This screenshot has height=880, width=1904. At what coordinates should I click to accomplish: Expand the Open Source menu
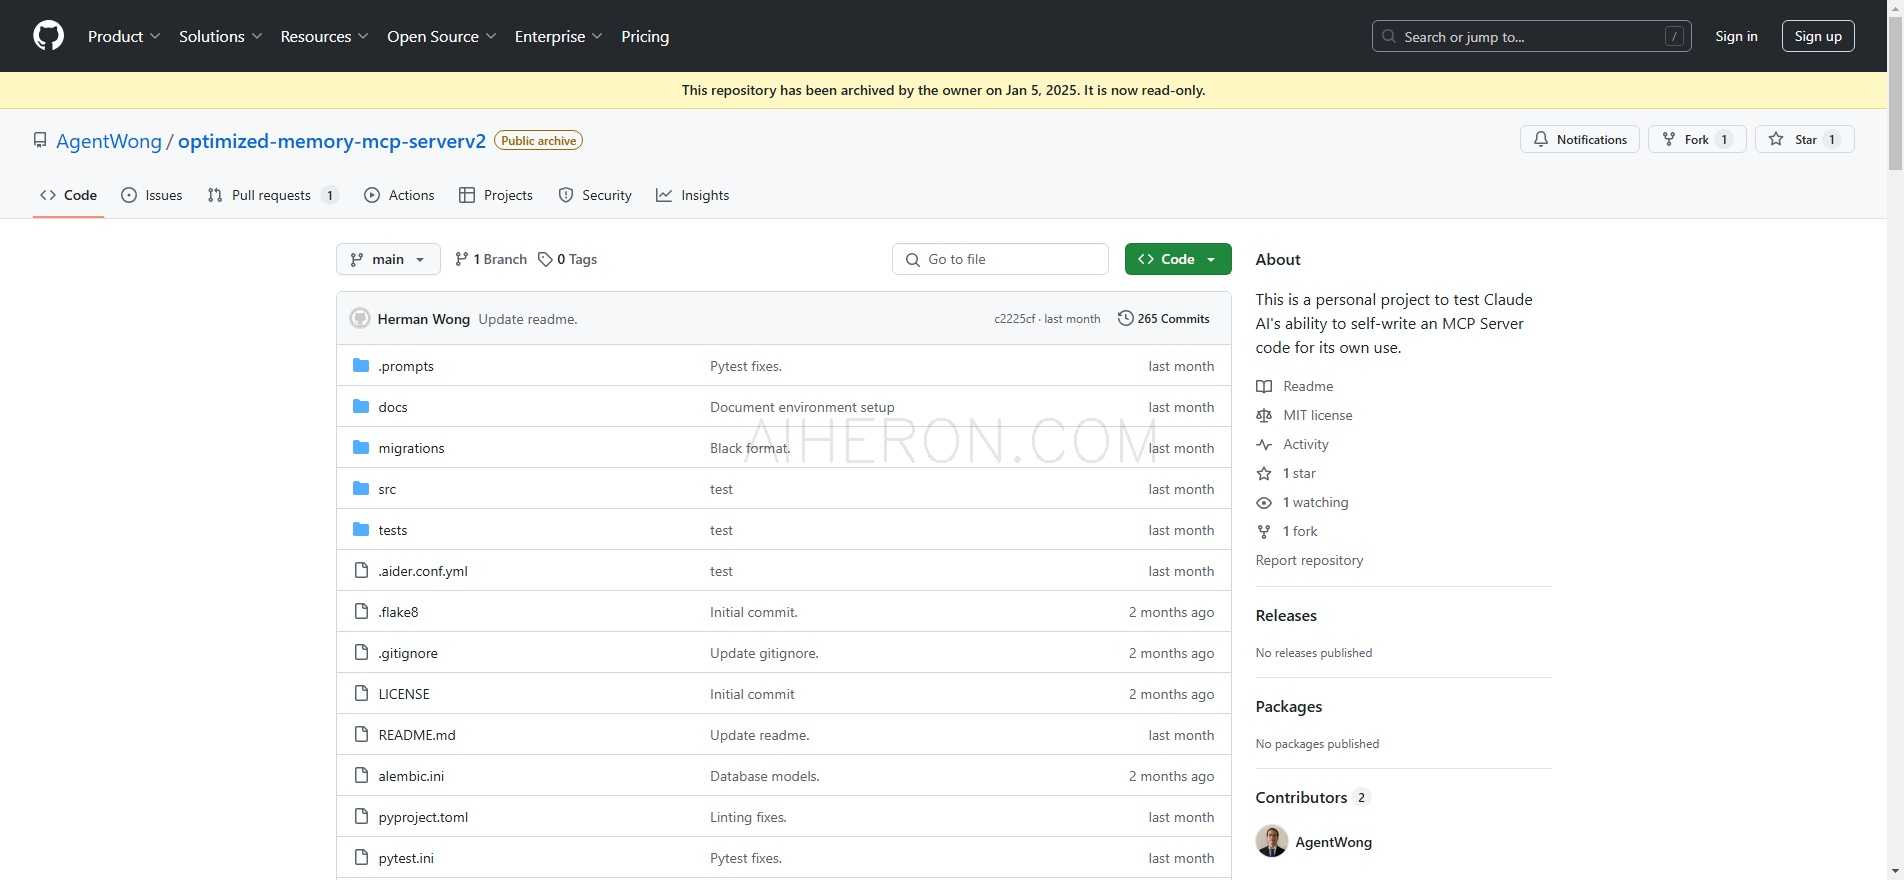(x=442, y=36)
